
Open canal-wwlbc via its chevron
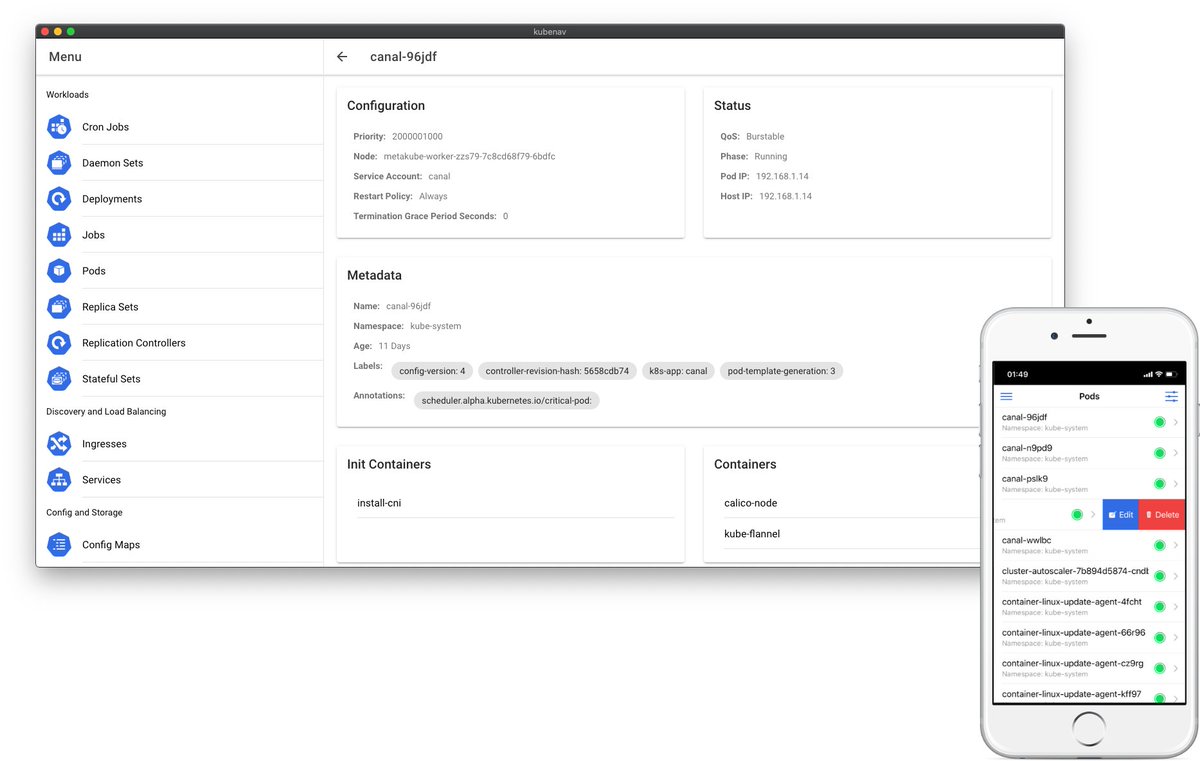1176,545
